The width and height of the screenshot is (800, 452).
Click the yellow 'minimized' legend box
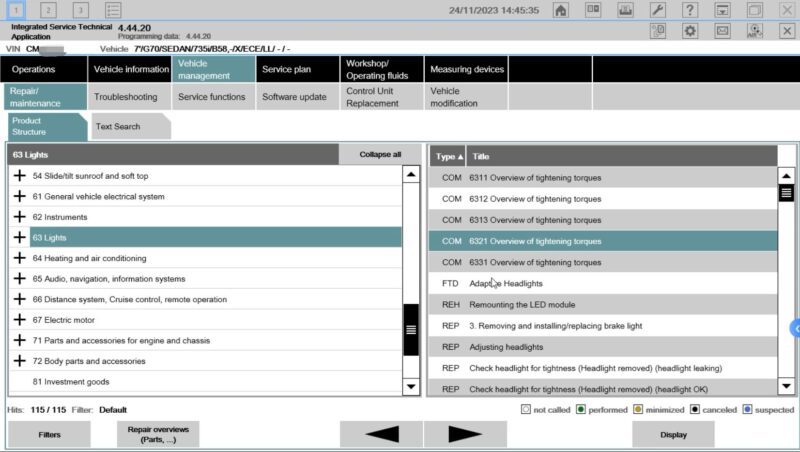(x=638, y=410)
